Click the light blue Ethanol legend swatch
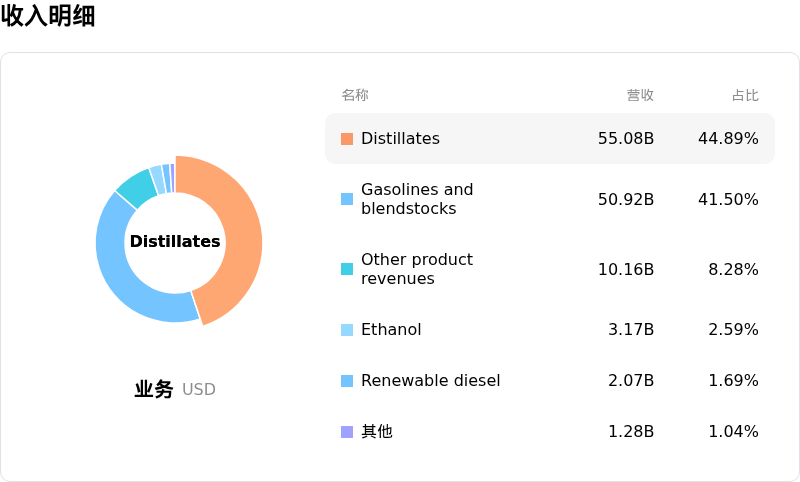The image size is (800, 482). tap(347, 330)
